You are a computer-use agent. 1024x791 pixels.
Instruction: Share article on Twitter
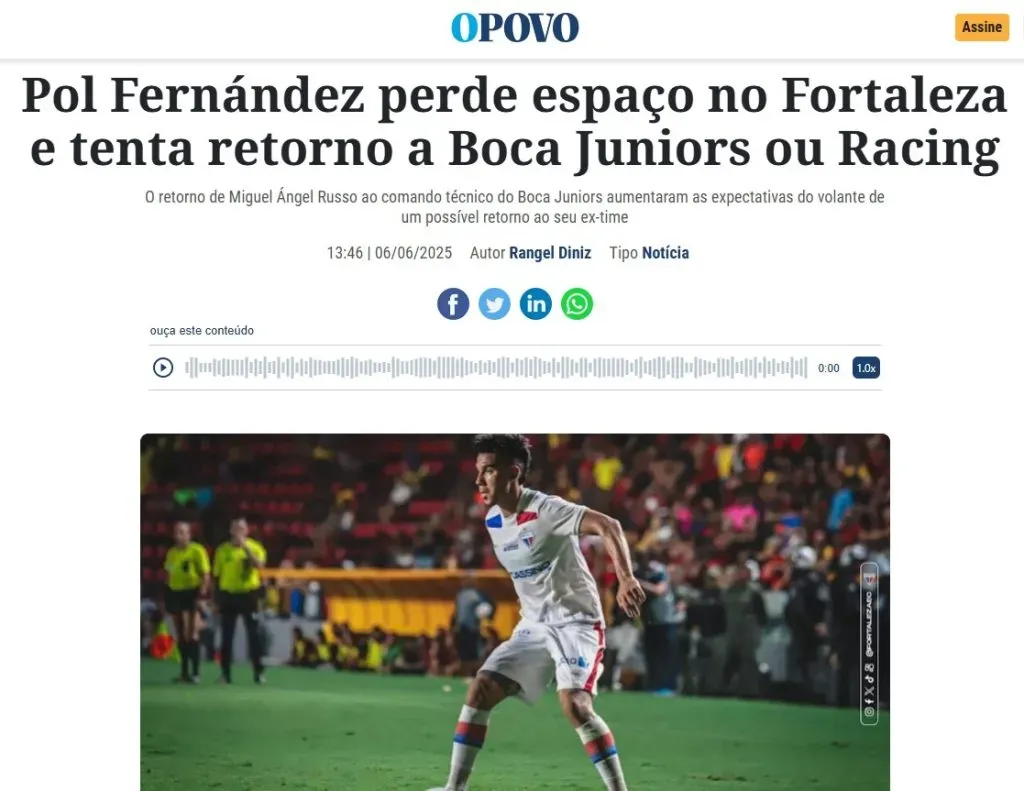(494, 304)
